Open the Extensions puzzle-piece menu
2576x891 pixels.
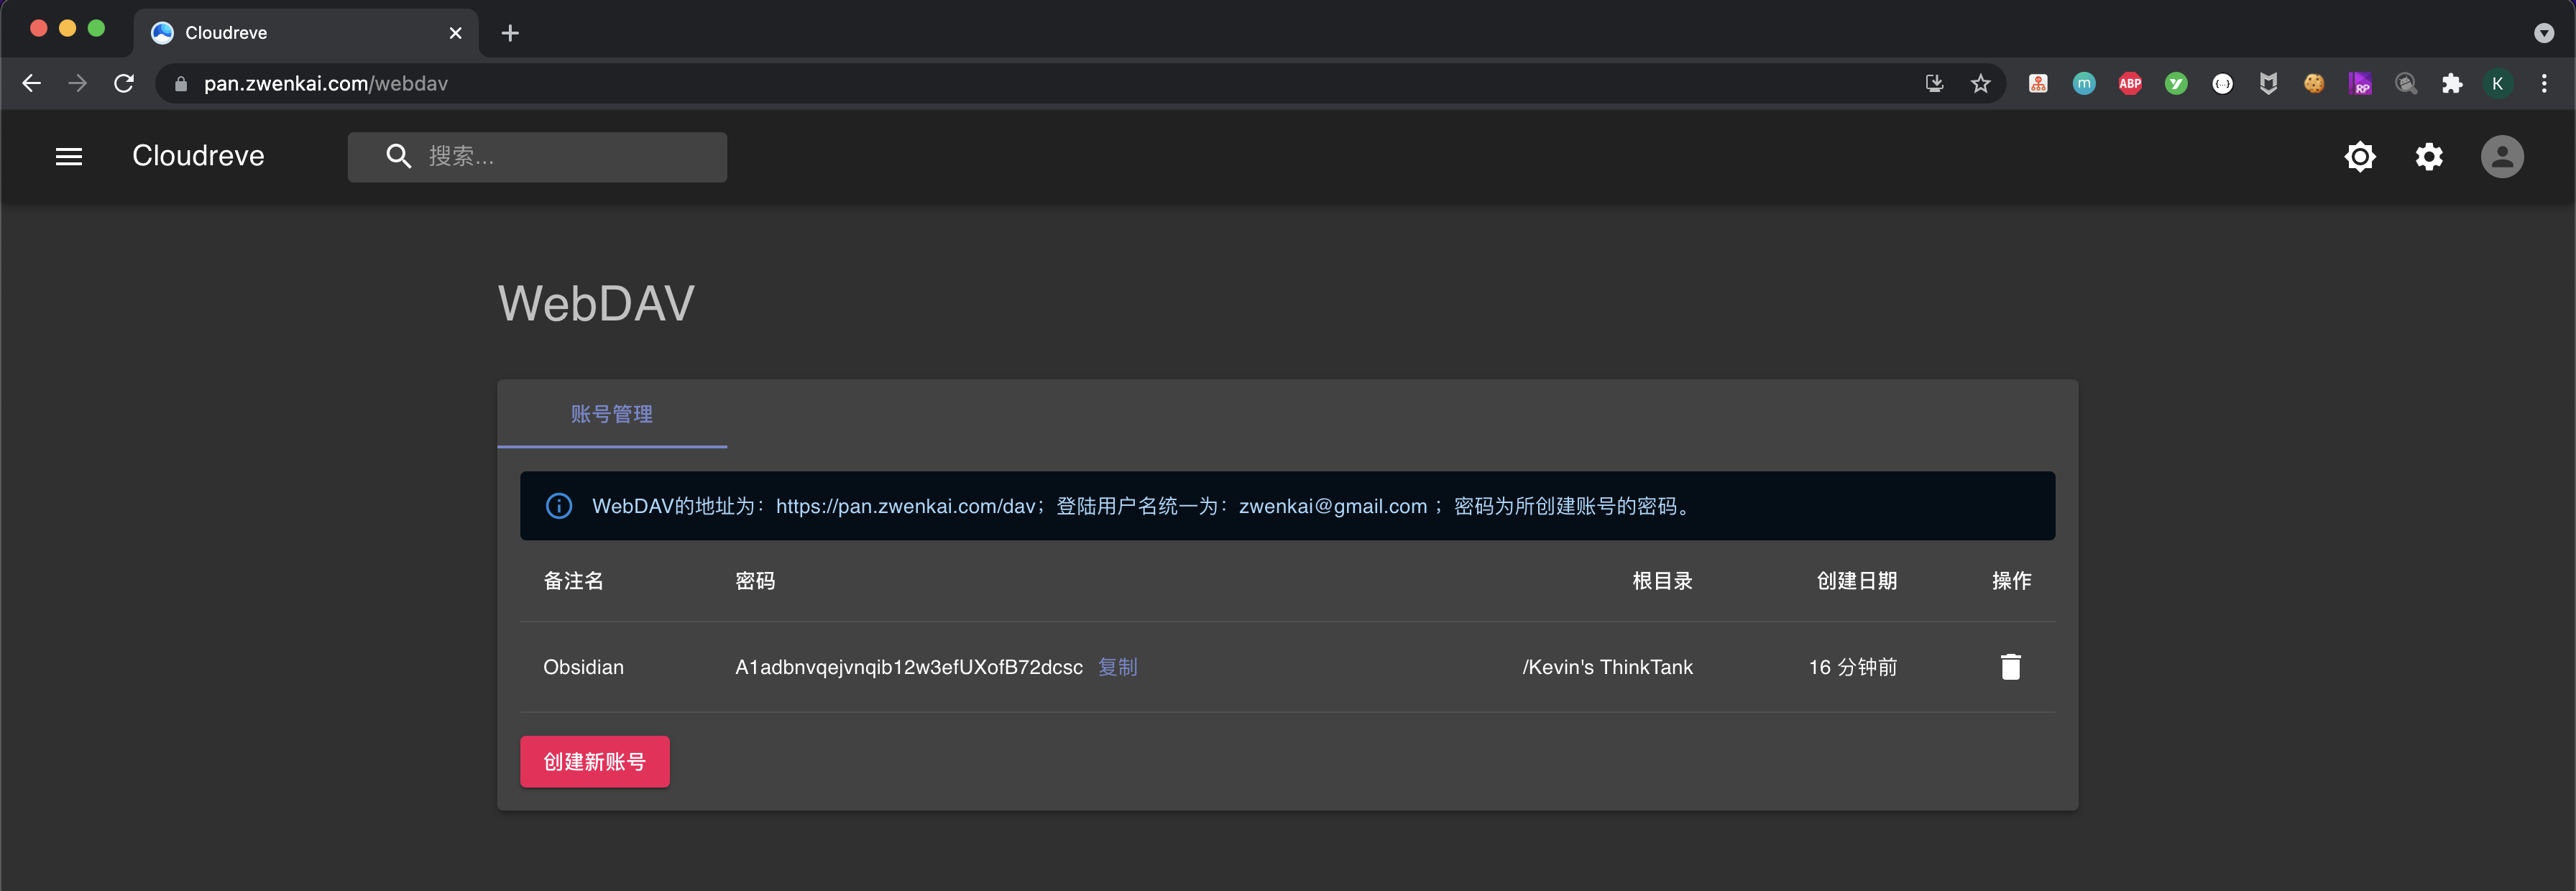tap(2451, 84)
